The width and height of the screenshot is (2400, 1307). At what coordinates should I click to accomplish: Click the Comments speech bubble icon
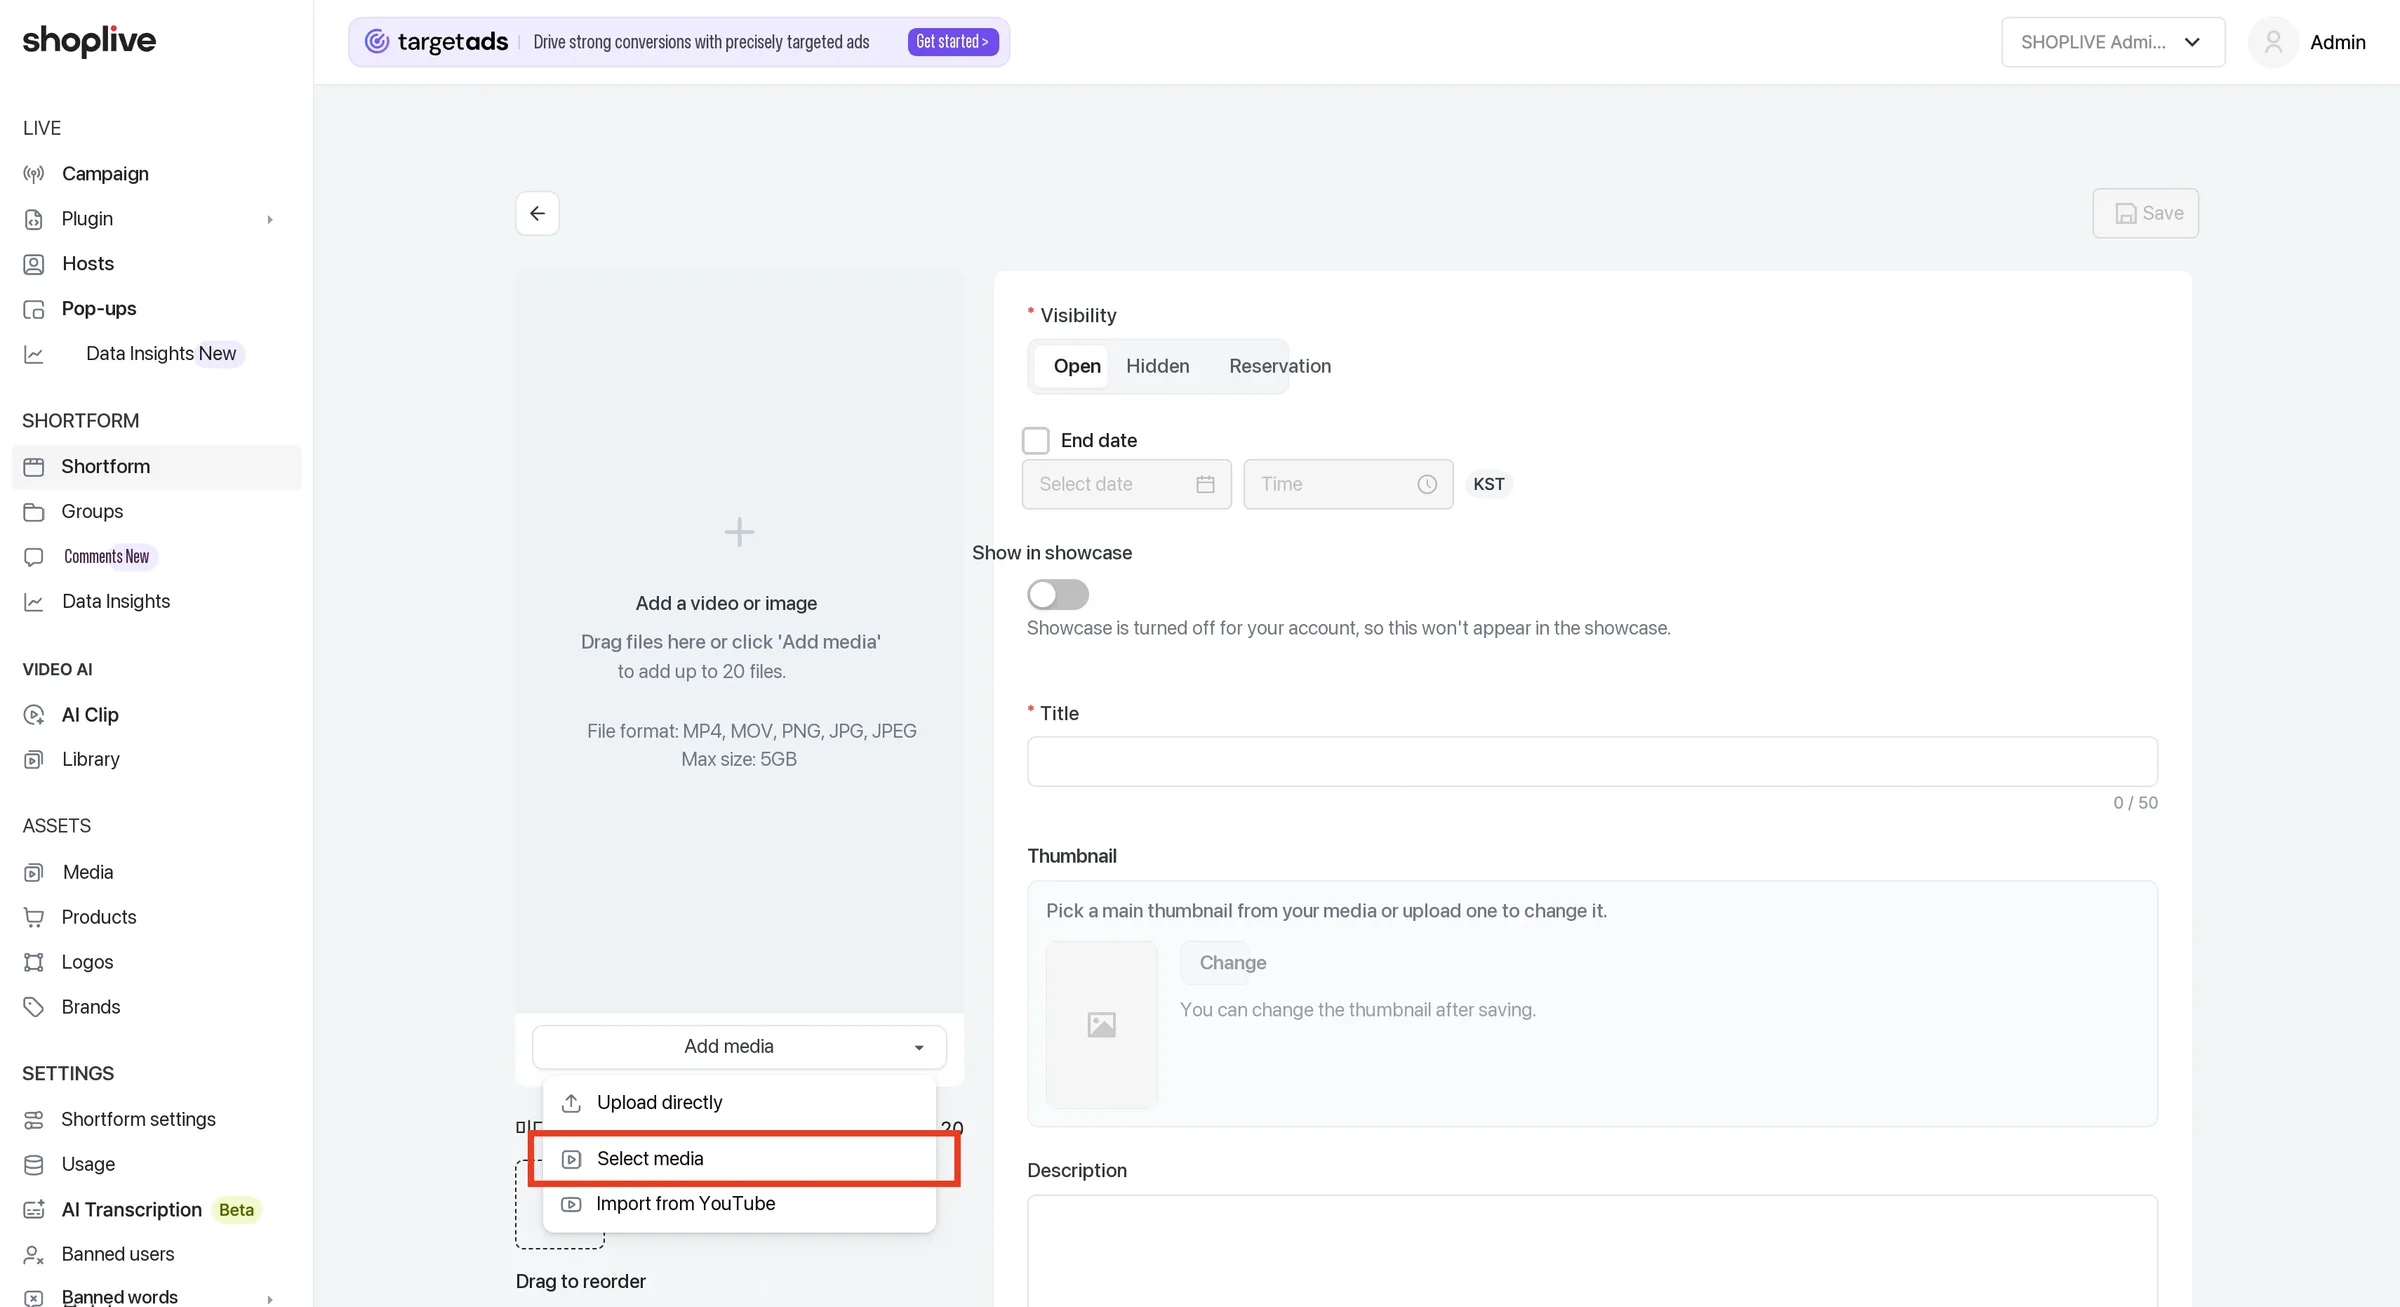pos(34,557)
